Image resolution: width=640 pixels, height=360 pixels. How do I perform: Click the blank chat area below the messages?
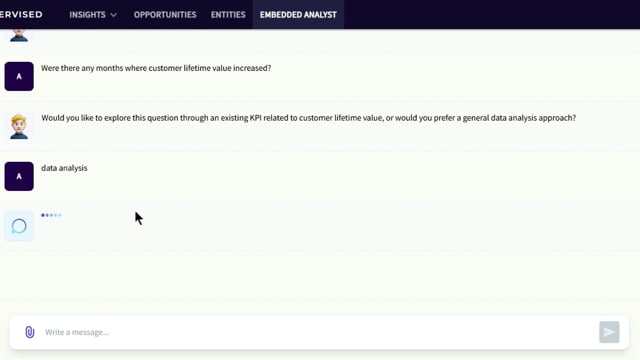[320, 280]
